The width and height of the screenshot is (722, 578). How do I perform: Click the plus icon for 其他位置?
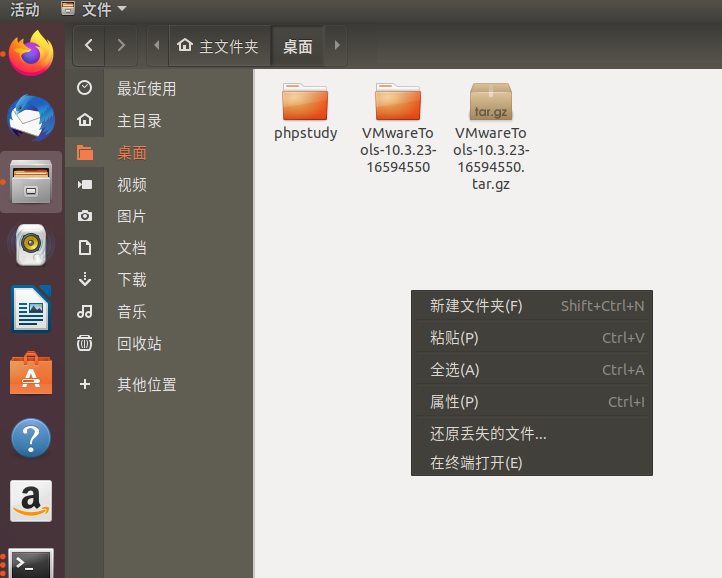85,384
